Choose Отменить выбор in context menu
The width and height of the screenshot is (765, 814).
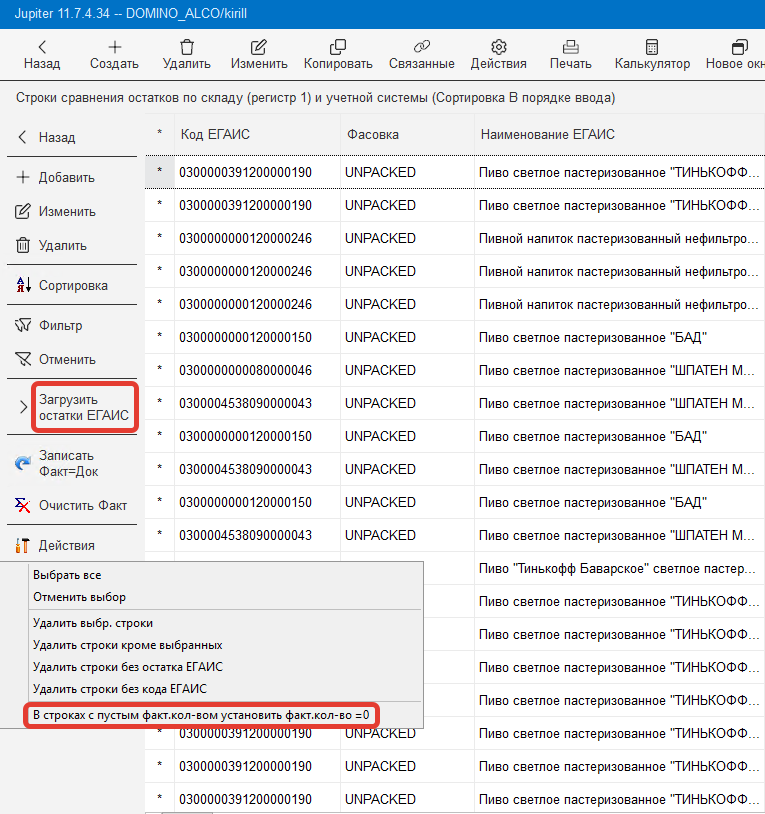point(79,597)
